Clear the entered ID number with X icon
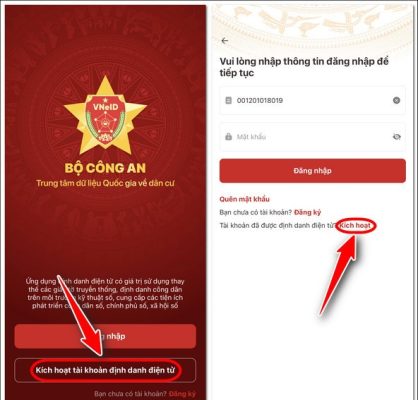Image resolution: width=418 pixels, height=400 pixels. point(396,100)
